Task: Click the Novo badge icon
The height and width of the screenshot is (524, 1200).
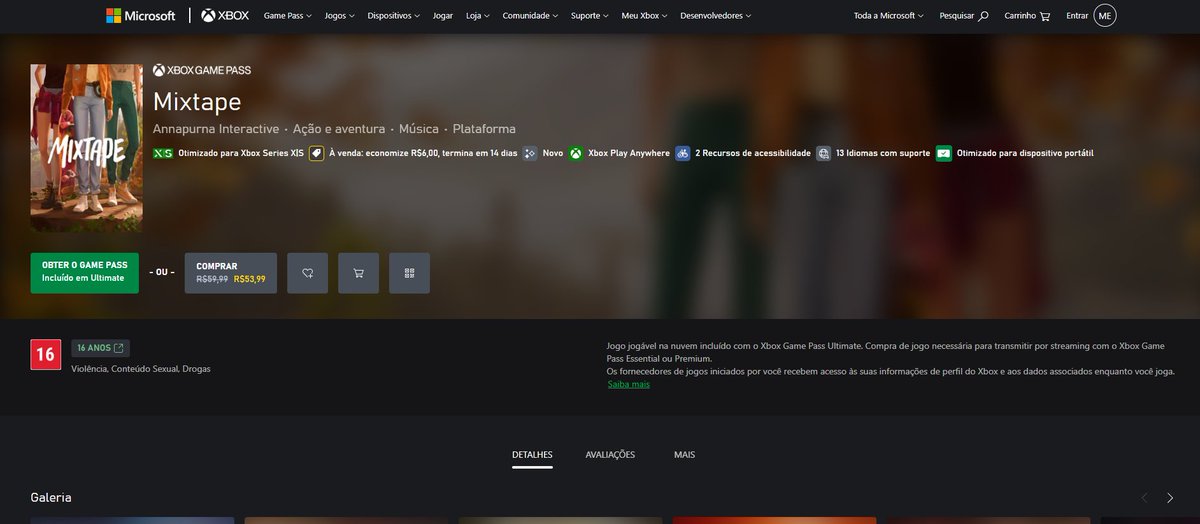Action: pos(530,153)
